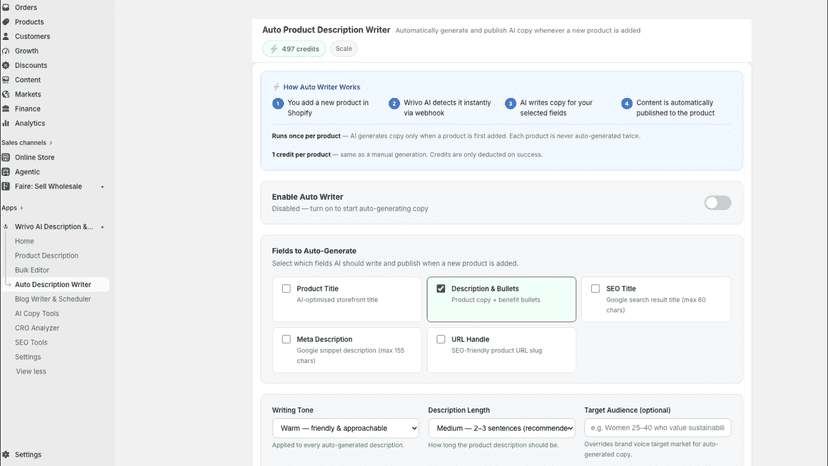The height and width of the screenshot is (466, 828).
Task: Click the 'Runs once per product' text
Action: point(306,136)
